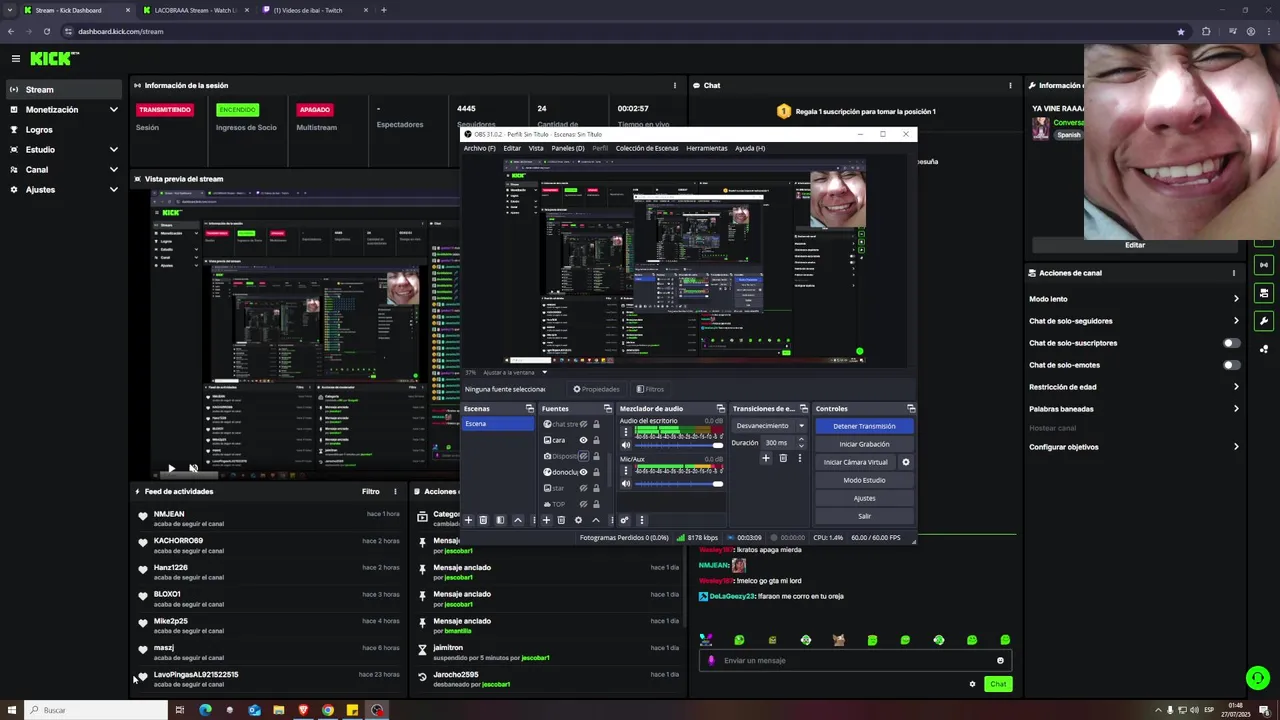Open Desvanecimiento transition dropdown
This screenshot has height=720, width=1280.
(x=770, y=426)
